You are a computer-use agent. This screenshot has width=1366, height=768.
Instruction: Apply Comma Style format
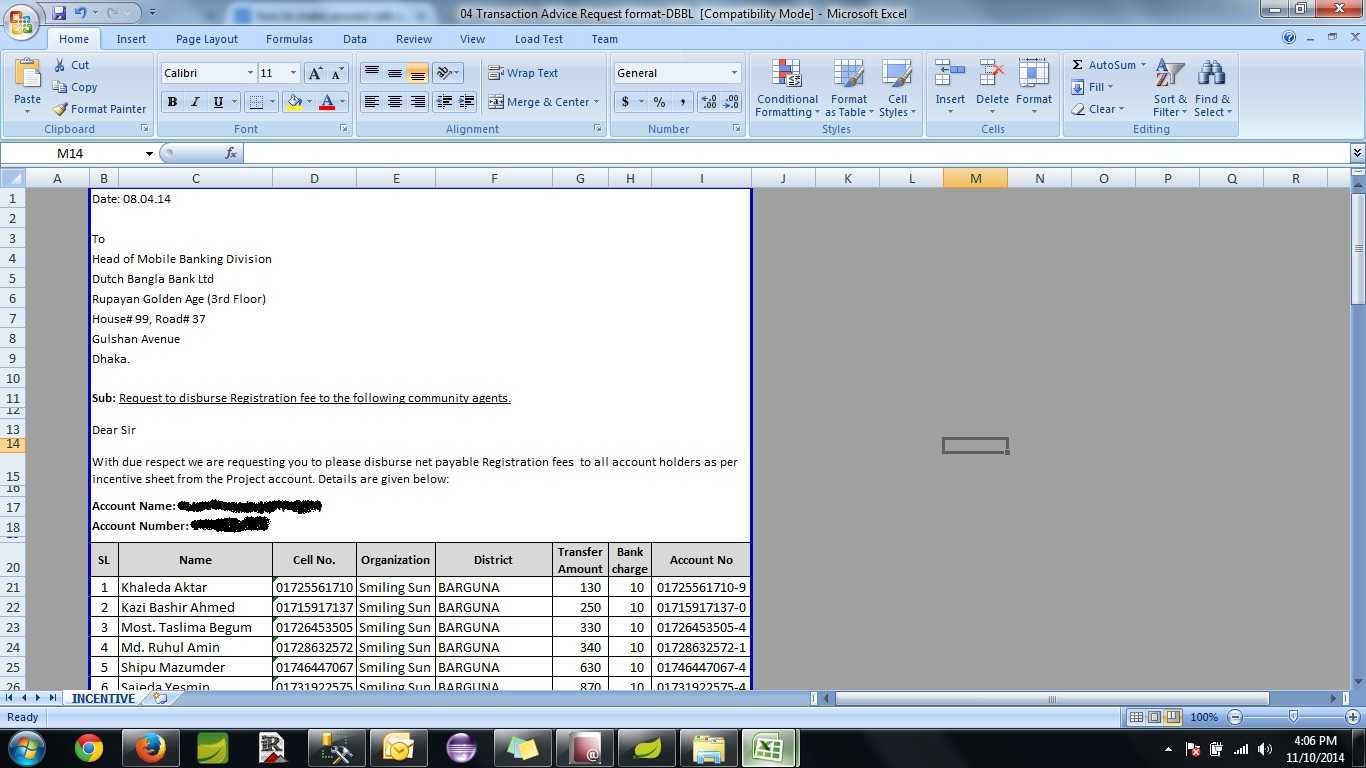tap(682, 102)
